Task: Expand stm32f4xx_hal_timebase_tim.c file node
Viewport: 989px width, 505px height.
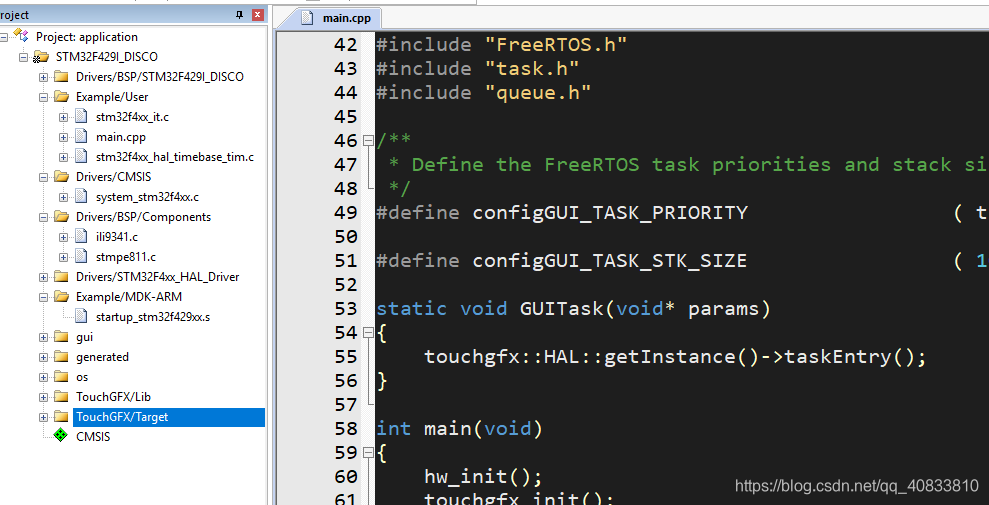Action: click(x=64, y=157)
